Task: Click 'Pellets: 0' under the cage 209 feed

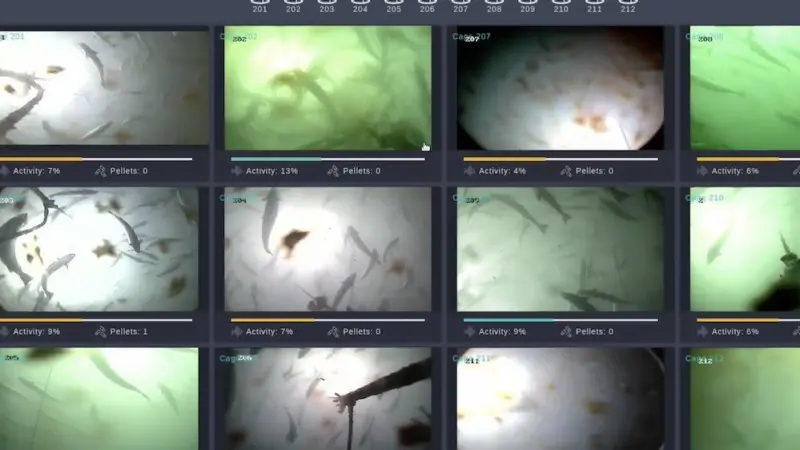Action: [x=594, y=332]
